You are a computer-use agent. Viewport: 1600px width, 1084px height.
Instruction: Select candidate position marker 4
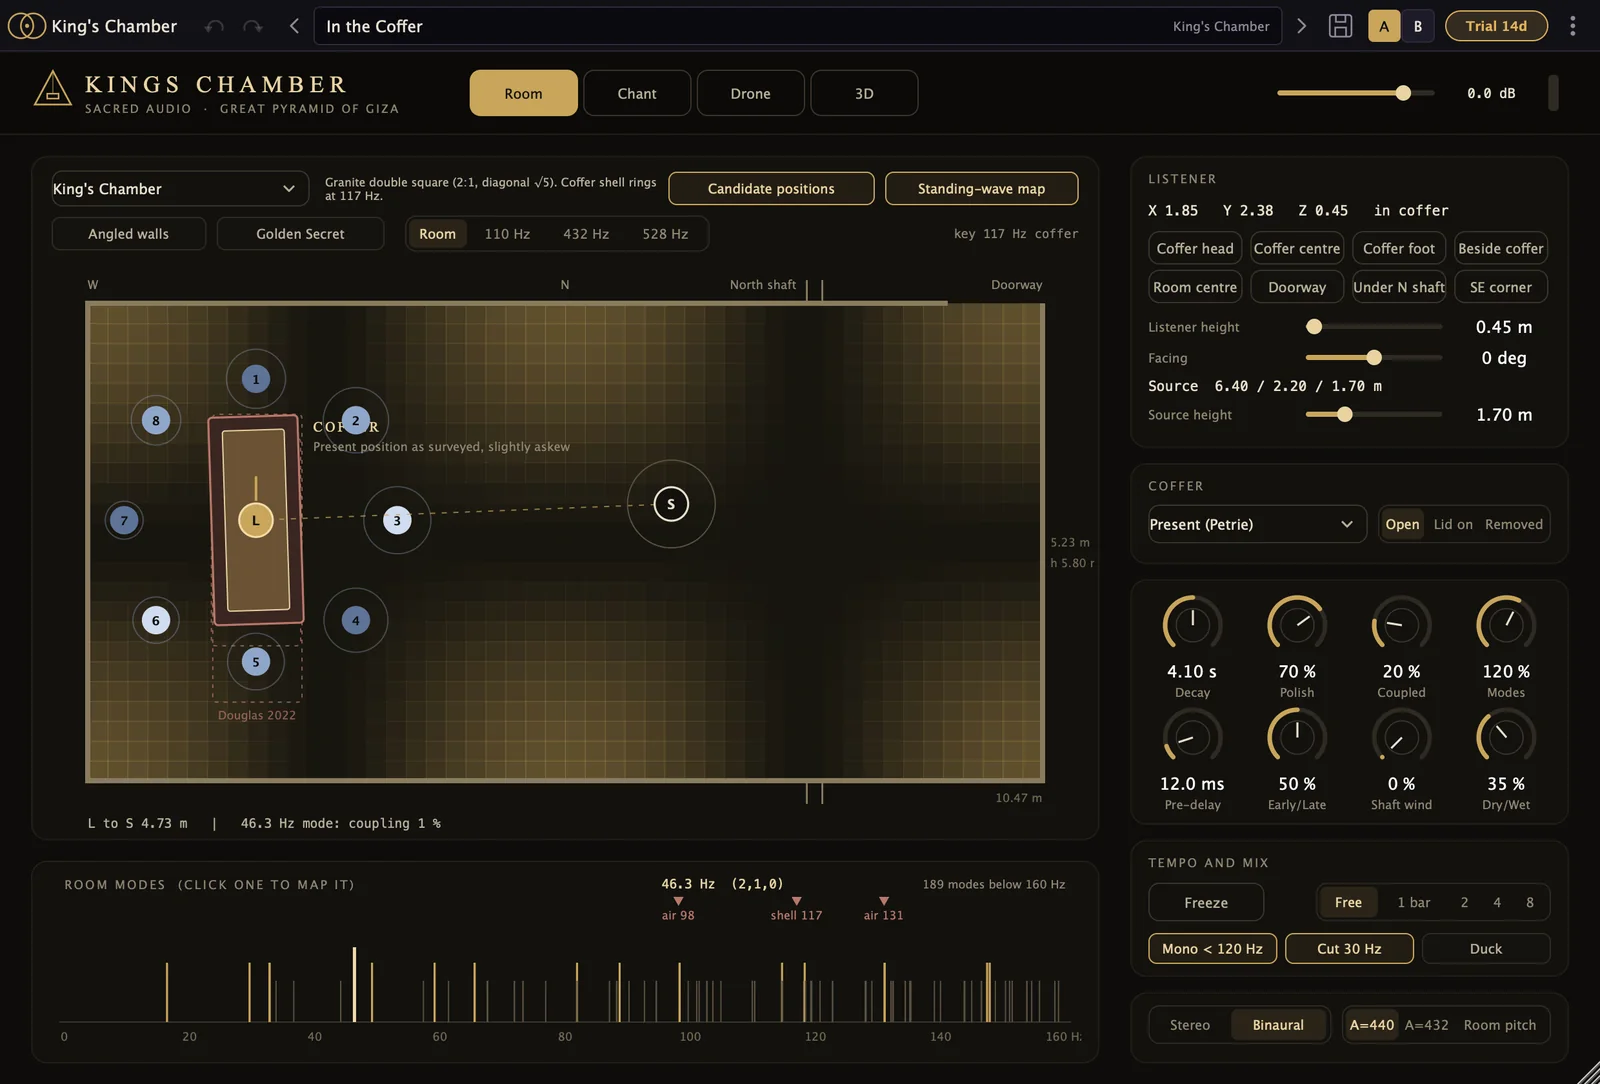(x=356, y=620)
